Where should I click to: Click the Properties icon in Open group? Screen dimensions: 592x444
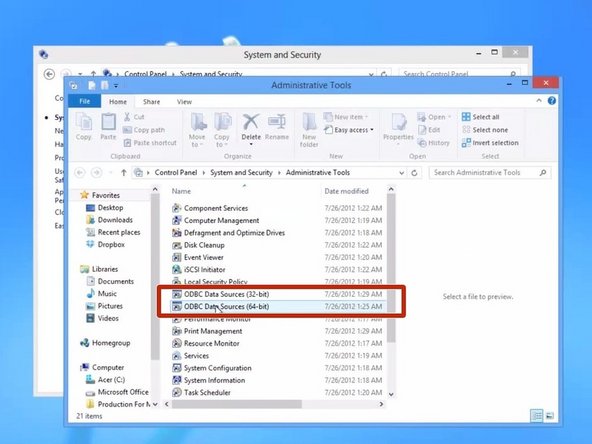click(x=398, y=122)
